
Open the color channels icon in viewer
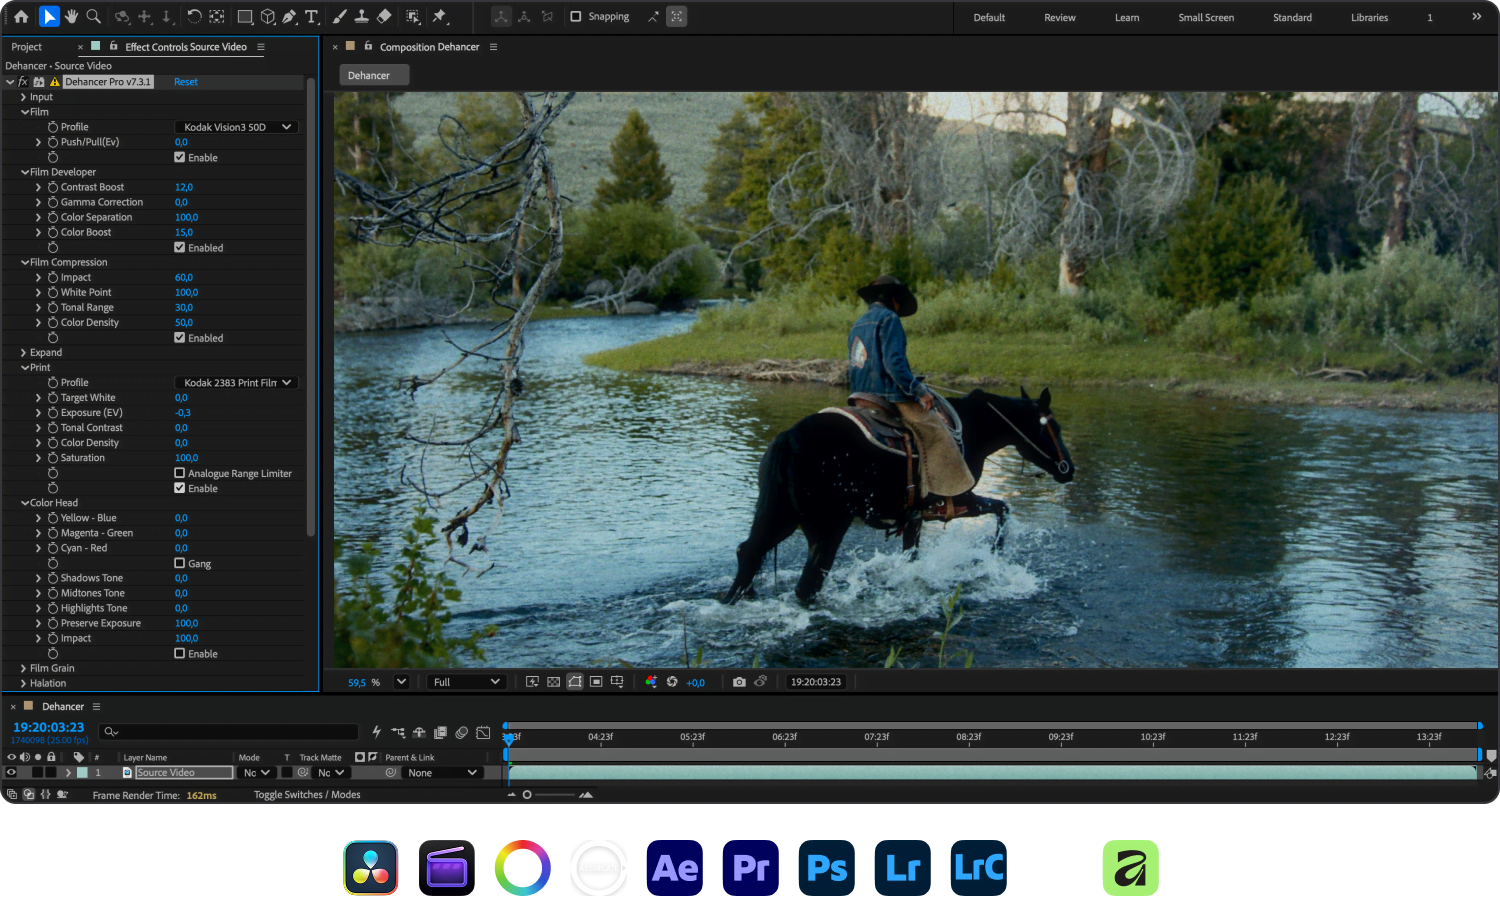tap(651, 682)
